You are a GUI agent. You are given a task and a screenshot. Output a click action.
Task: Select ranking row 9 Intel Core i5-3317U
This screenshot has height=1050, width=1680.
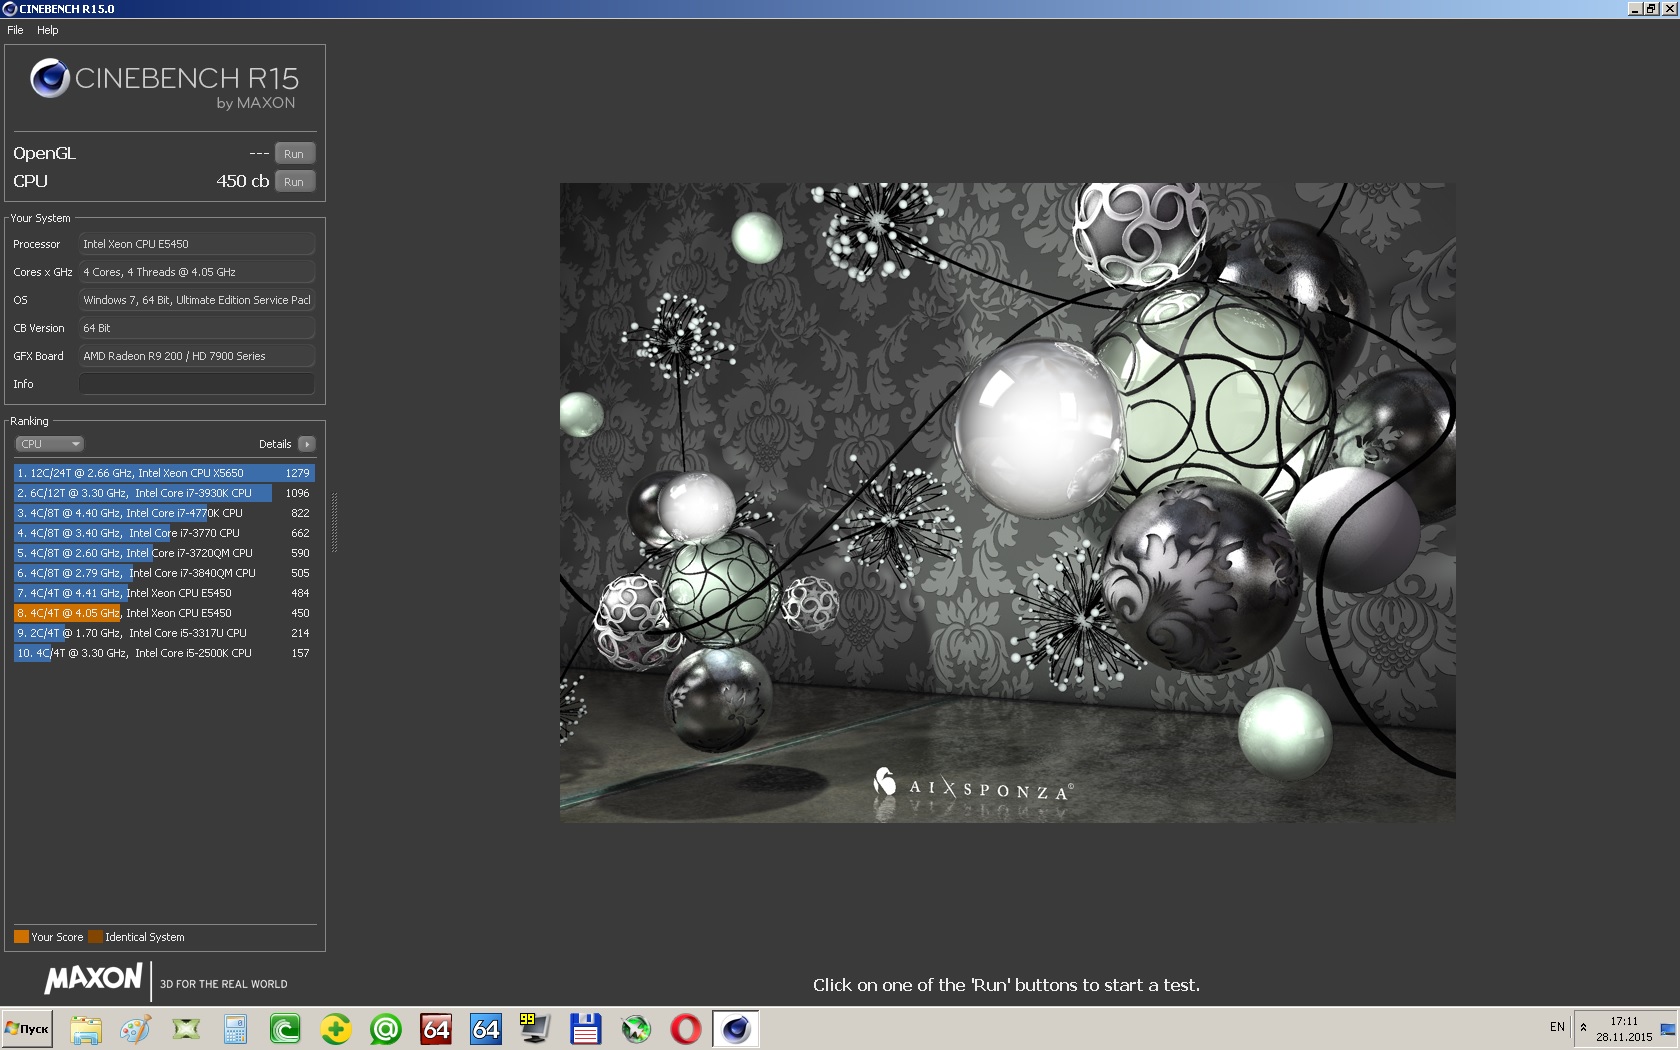(x=164, y=633)
